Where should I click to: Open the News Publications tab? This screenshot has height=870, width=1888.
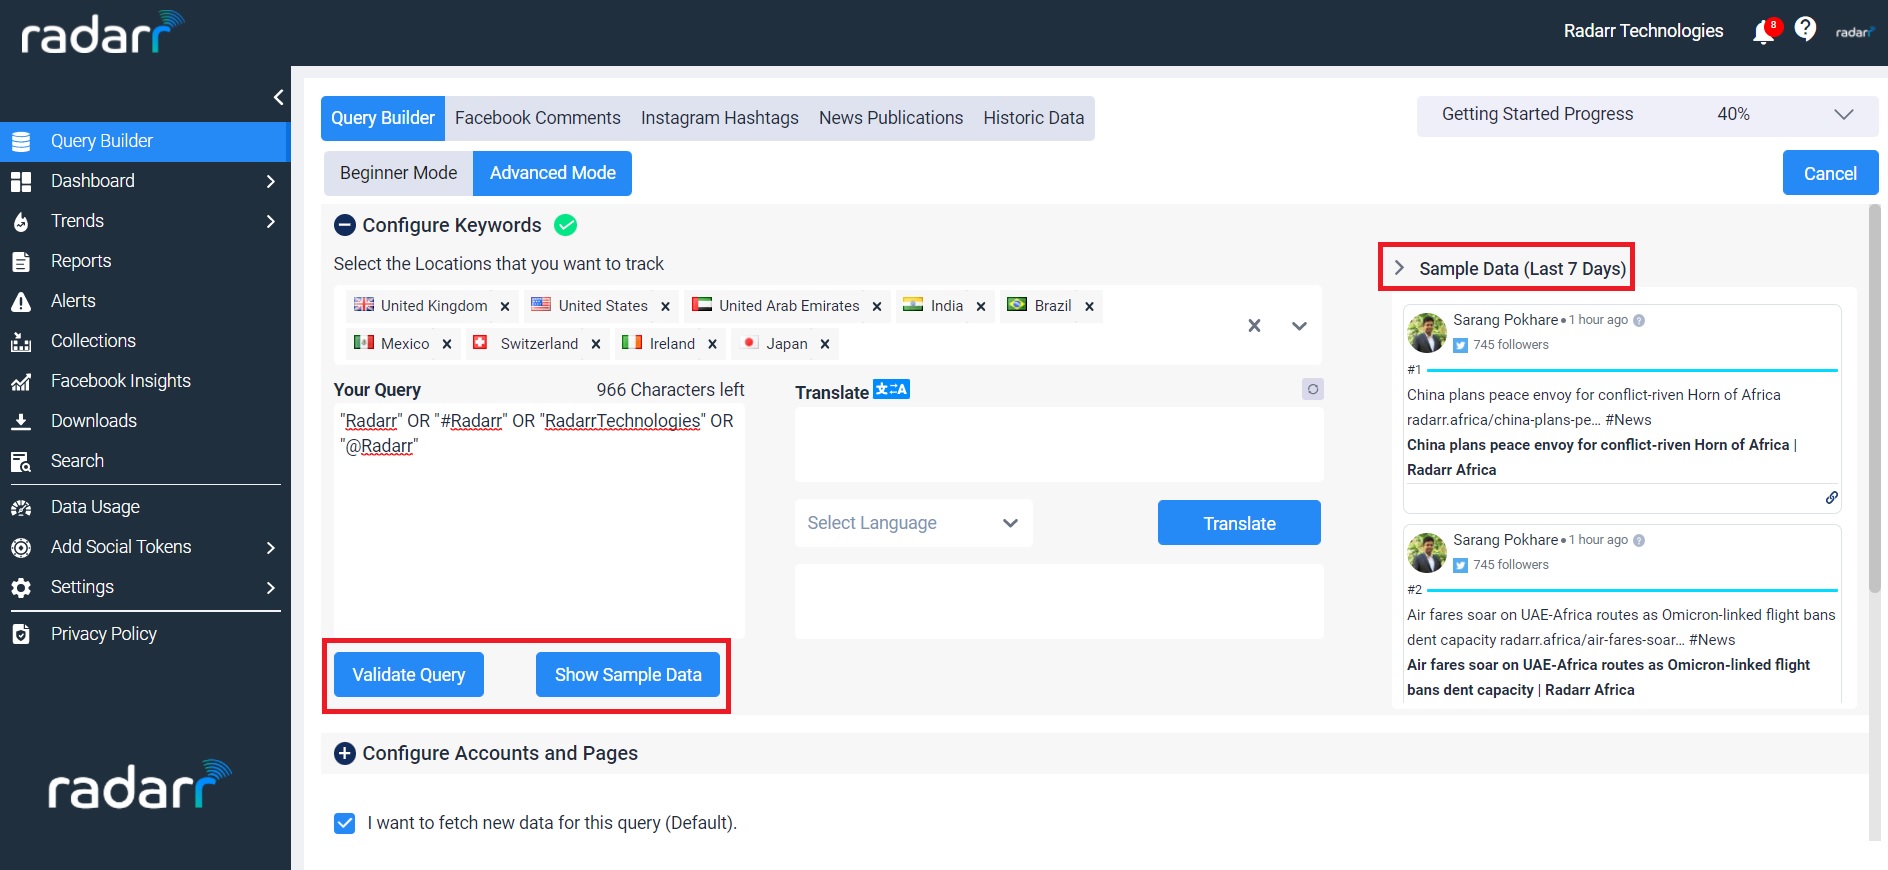(891, 118)
